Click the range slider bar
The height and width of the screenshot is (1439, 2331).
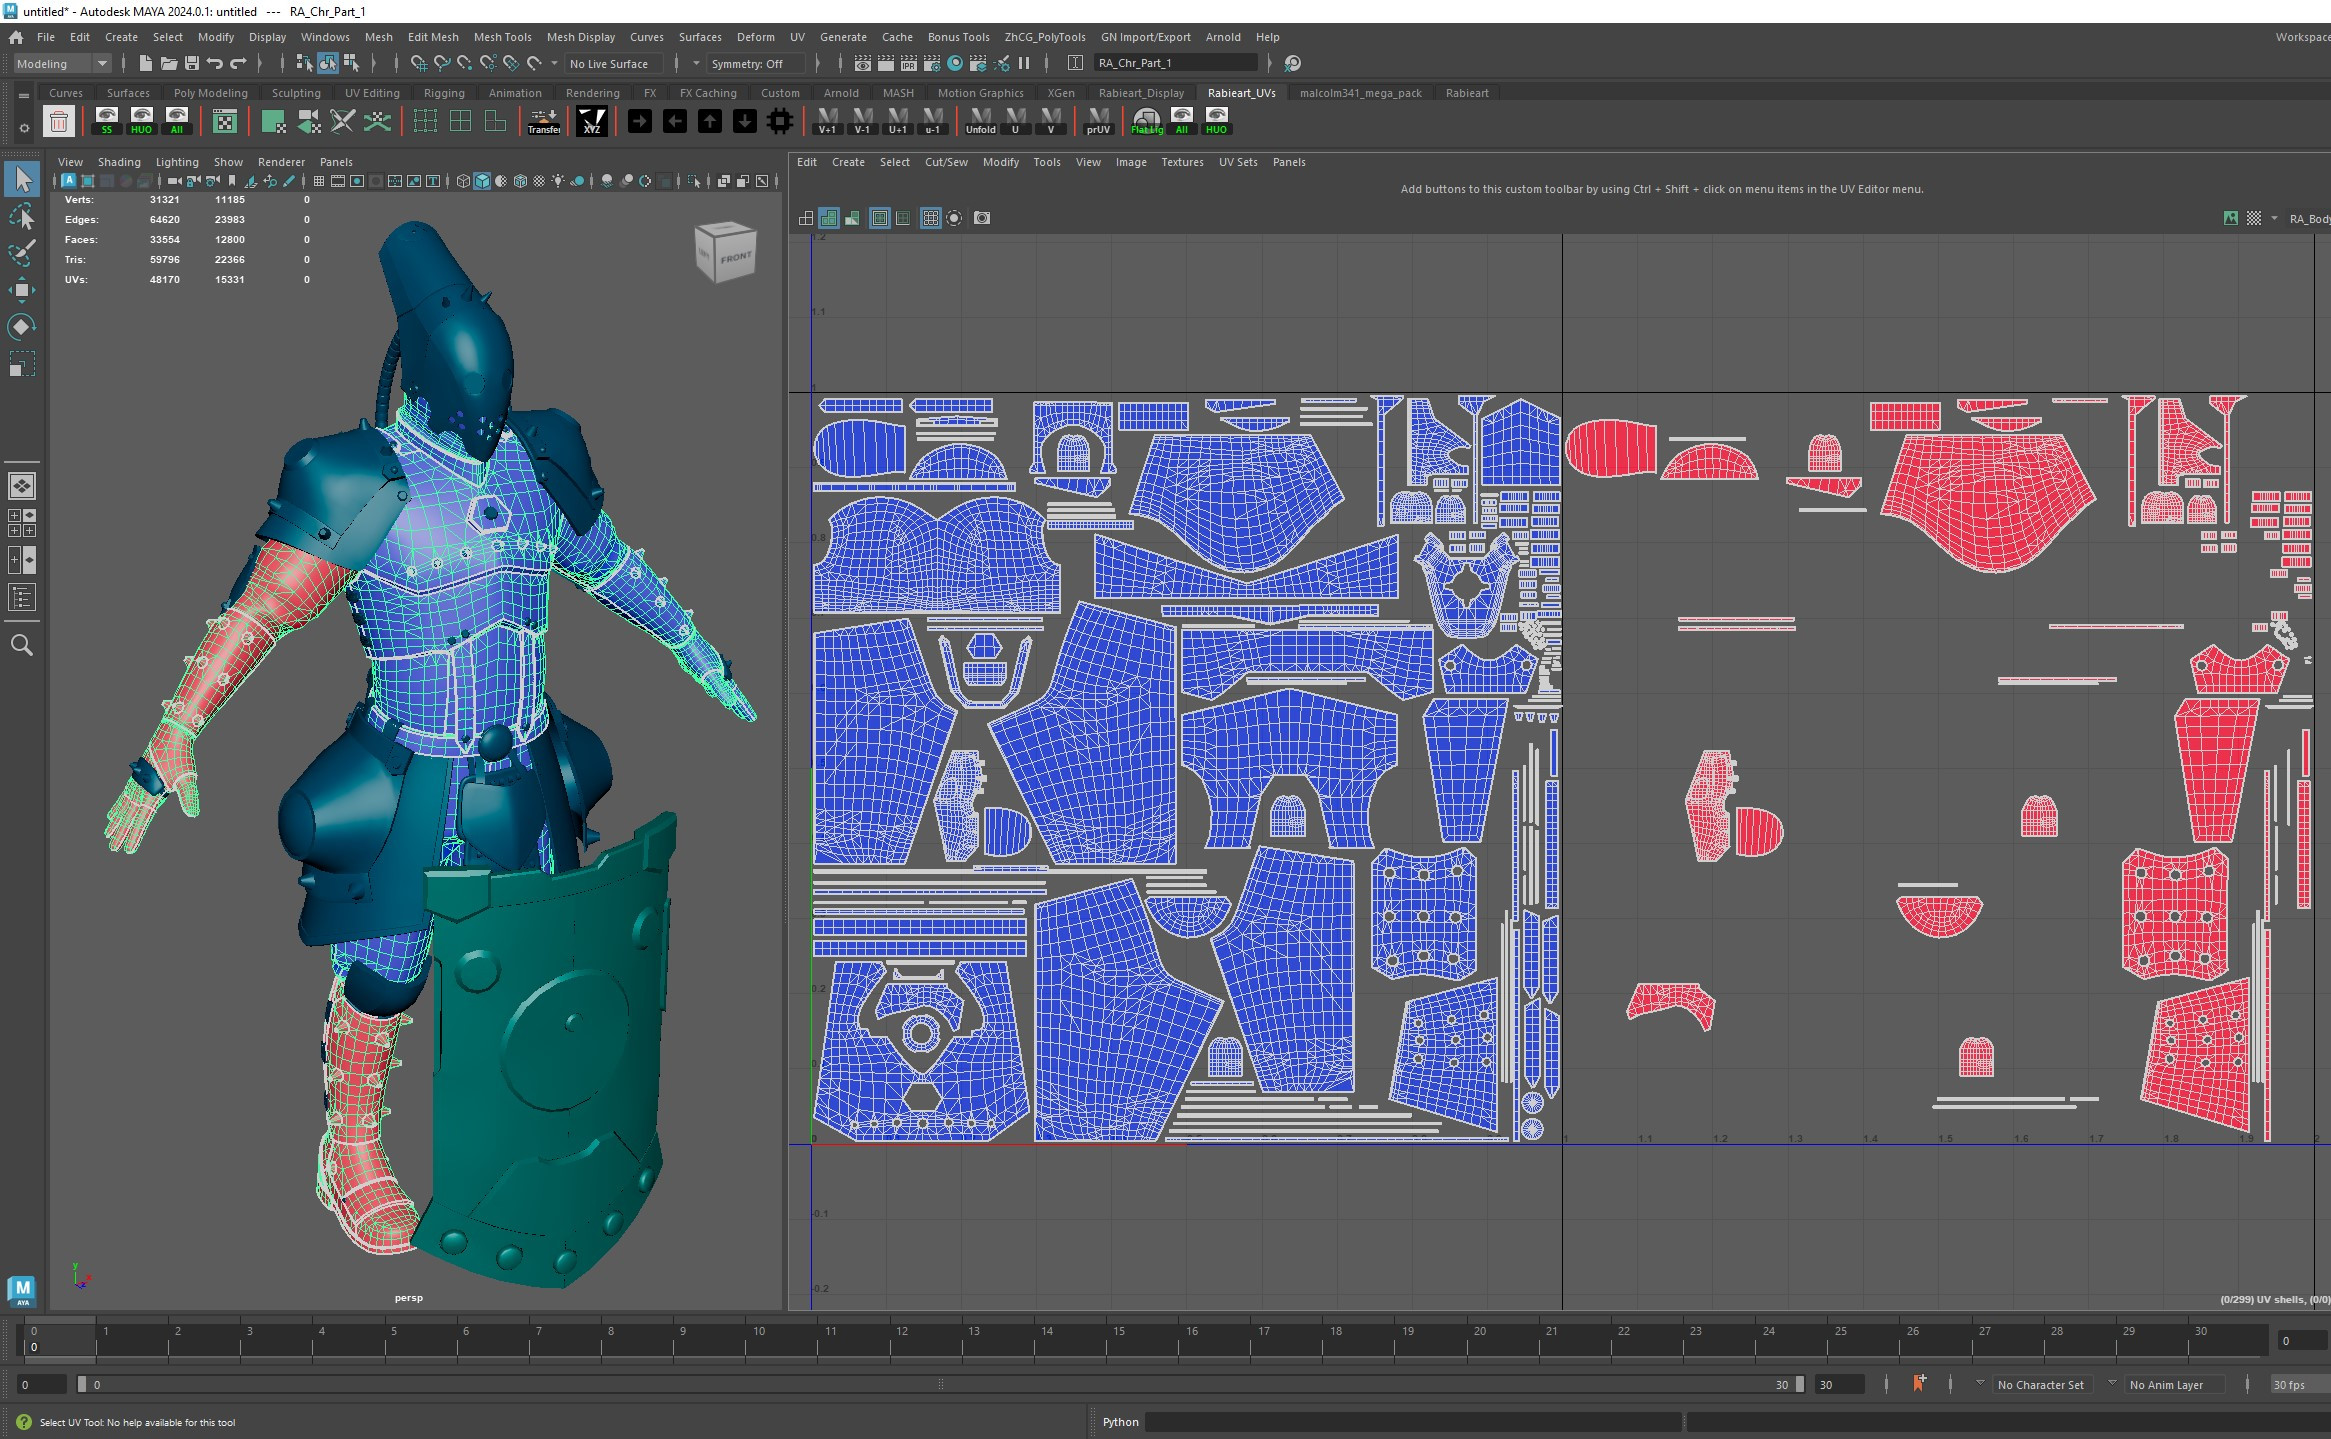click(940, 1384)
